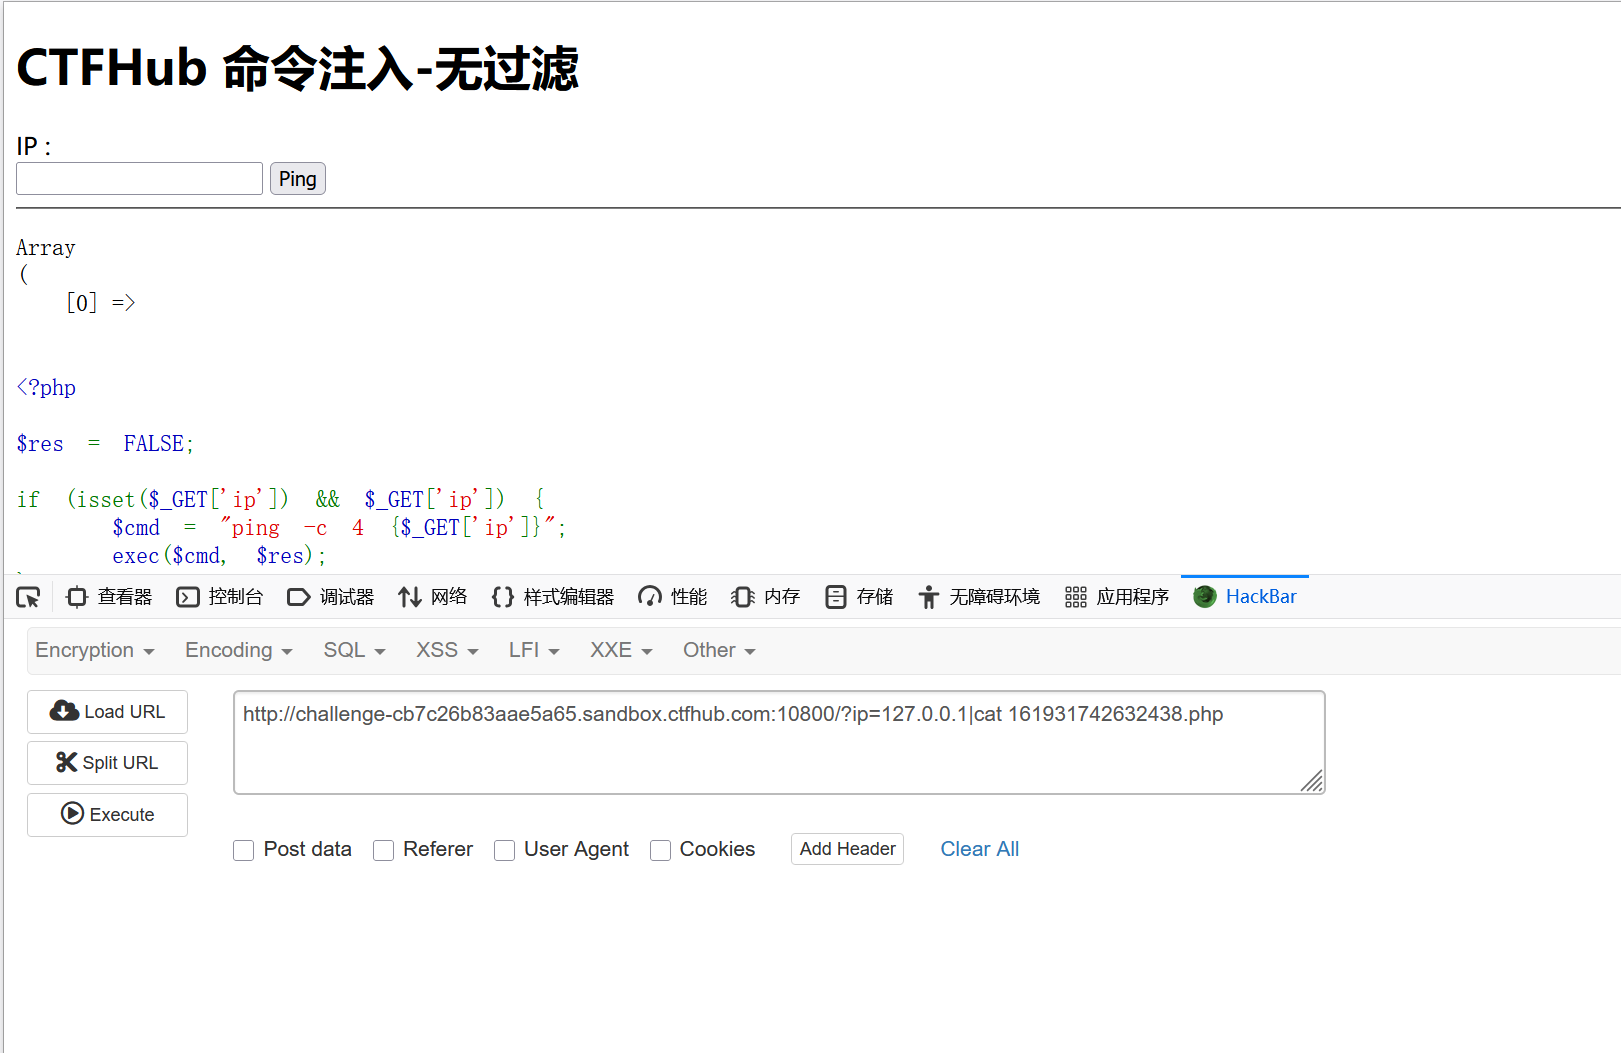Expand the Encryption dropdown

click(x=95, y=650)
